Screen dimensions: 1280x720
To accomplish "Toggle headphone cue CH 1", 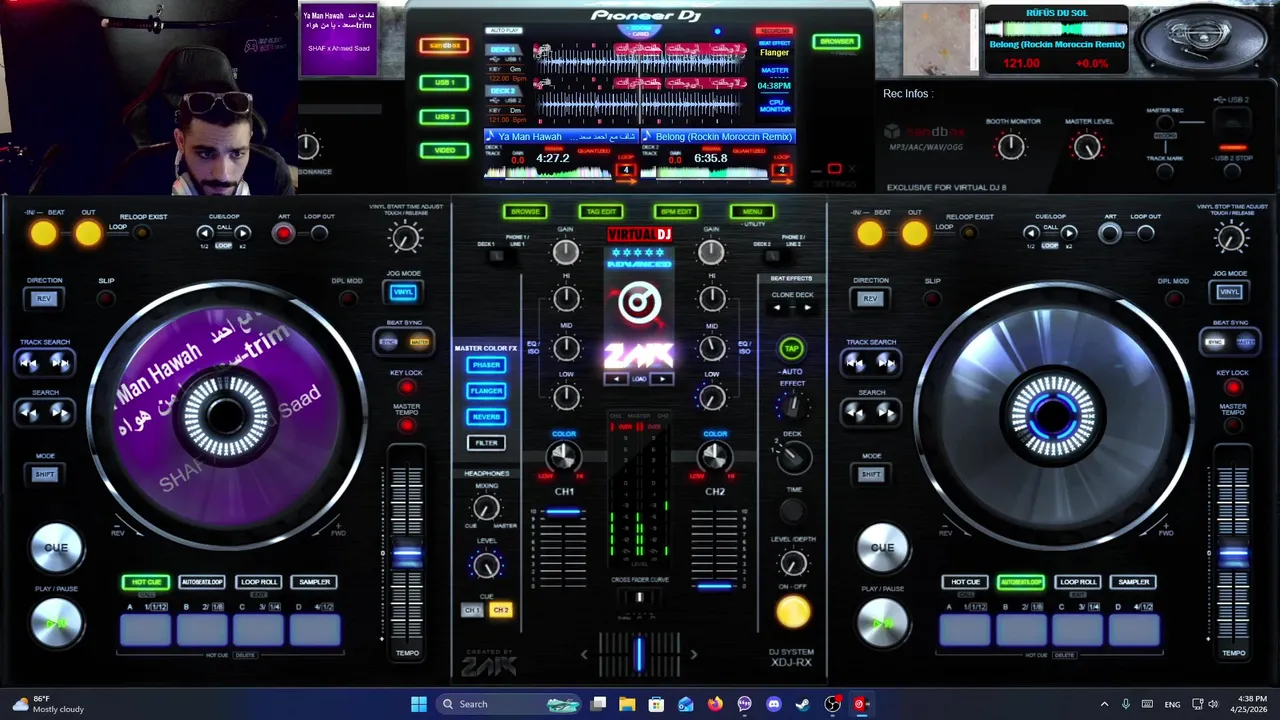I will click(x=472, y=610).
